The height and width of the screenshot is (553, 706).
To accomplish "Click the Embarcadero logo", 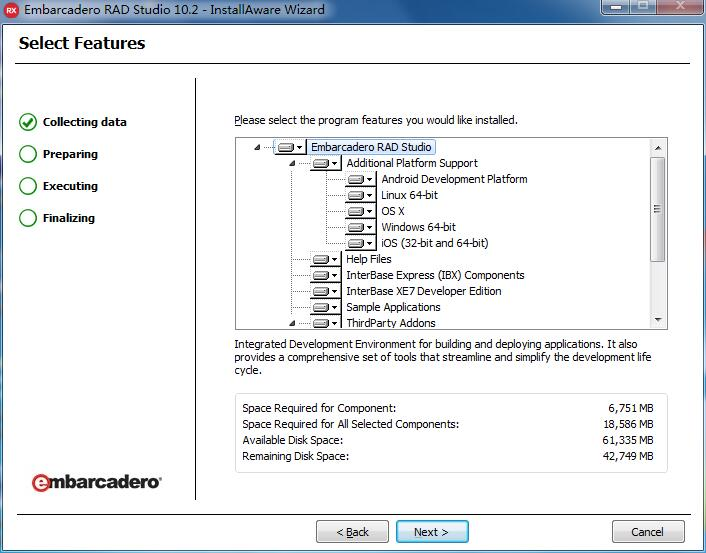I will pos(96,482).
